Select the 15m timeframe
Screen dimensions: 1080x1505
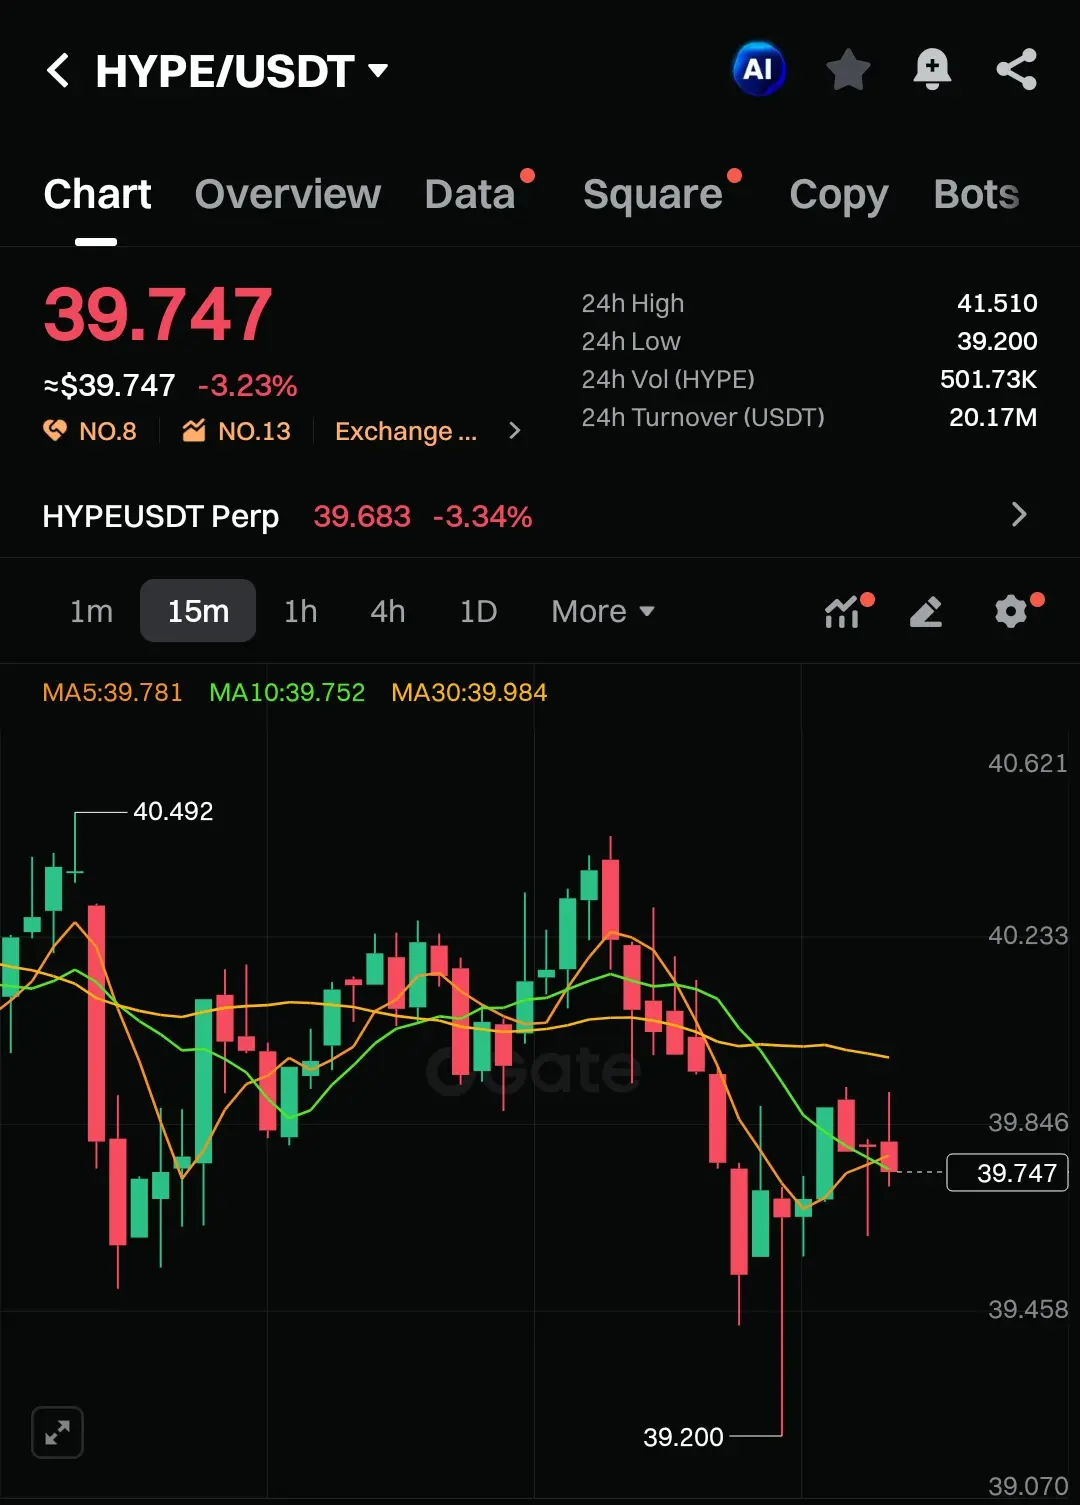tap(198, 611)
